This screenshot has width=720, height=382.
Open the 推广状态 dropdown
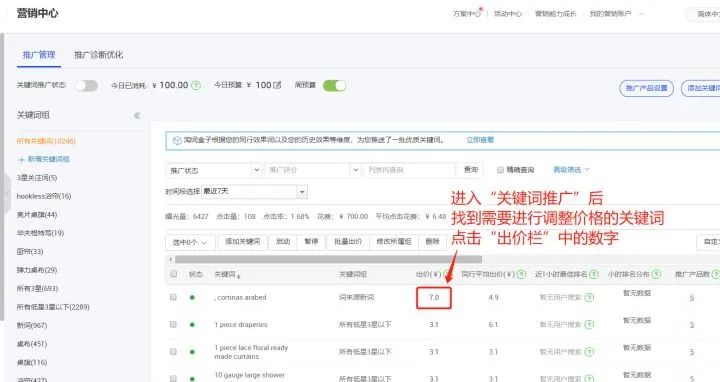click(214, 170)
